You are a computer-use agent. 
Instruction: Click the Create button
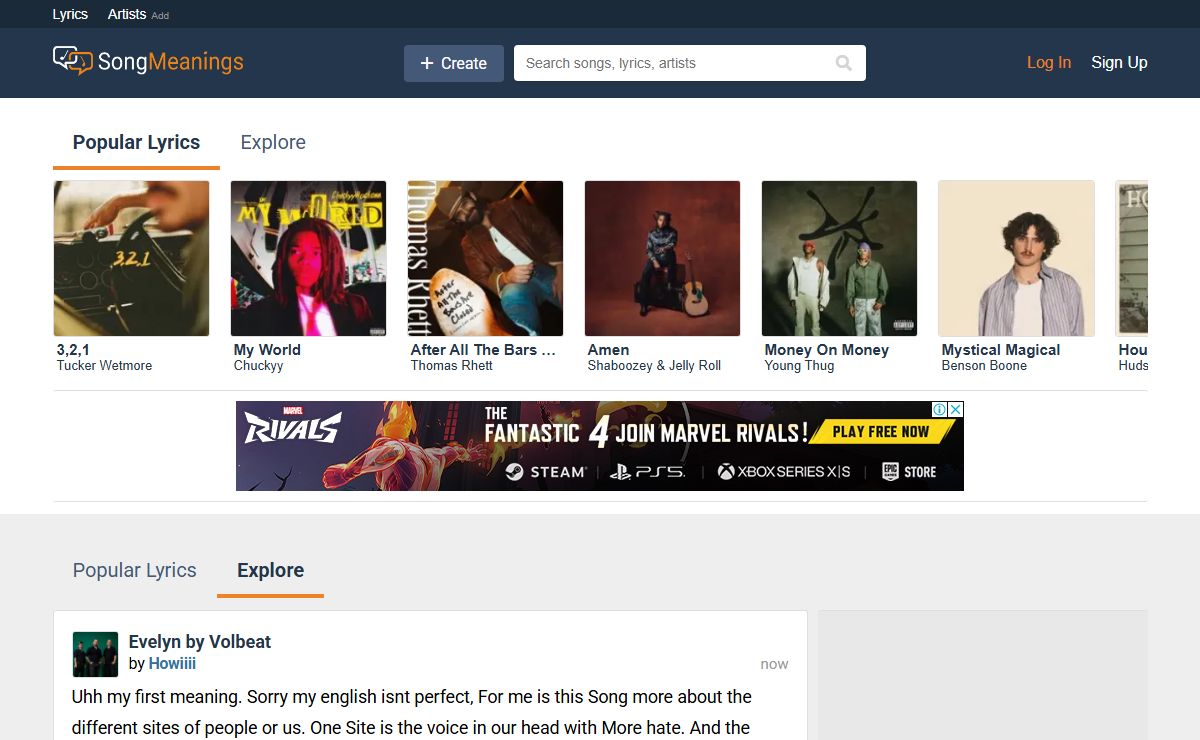click(454, 63)
